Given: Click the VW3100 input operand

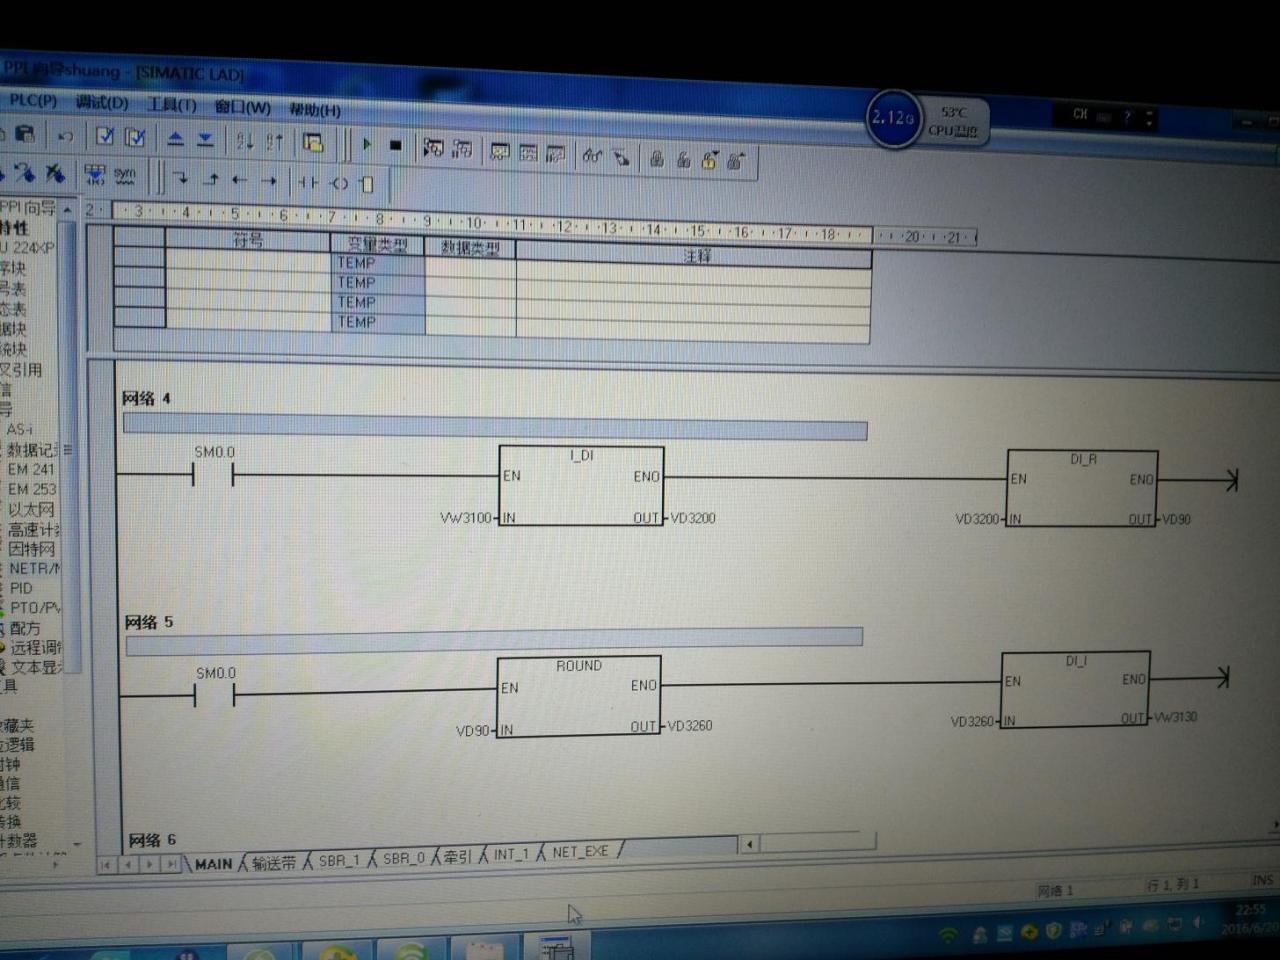Looking at the screenshot, I should [x=466, y=518].
